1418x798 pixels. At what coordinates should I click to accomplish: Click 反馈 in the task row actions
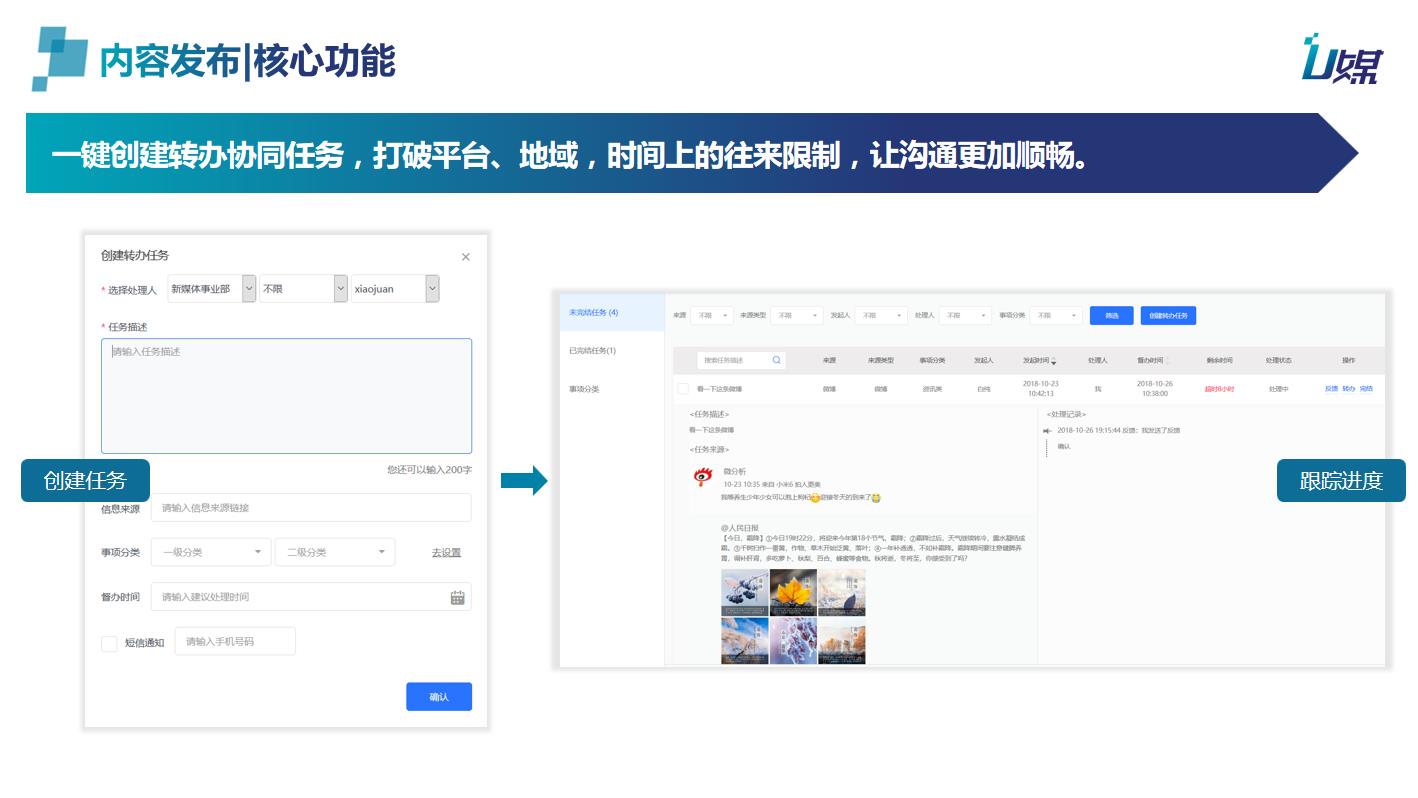click(x=1331, y=389)
